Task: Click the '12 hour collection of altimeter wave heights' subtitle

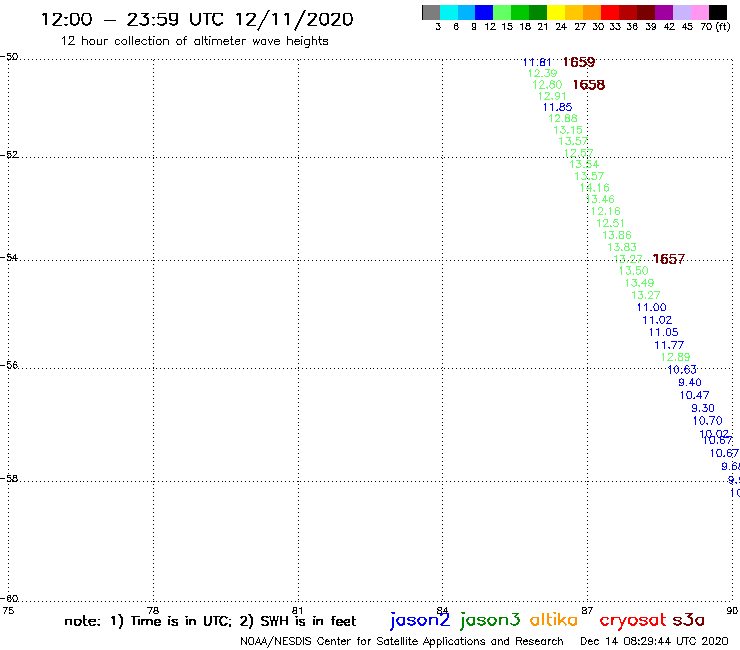Action: click(x=194, y=41)
